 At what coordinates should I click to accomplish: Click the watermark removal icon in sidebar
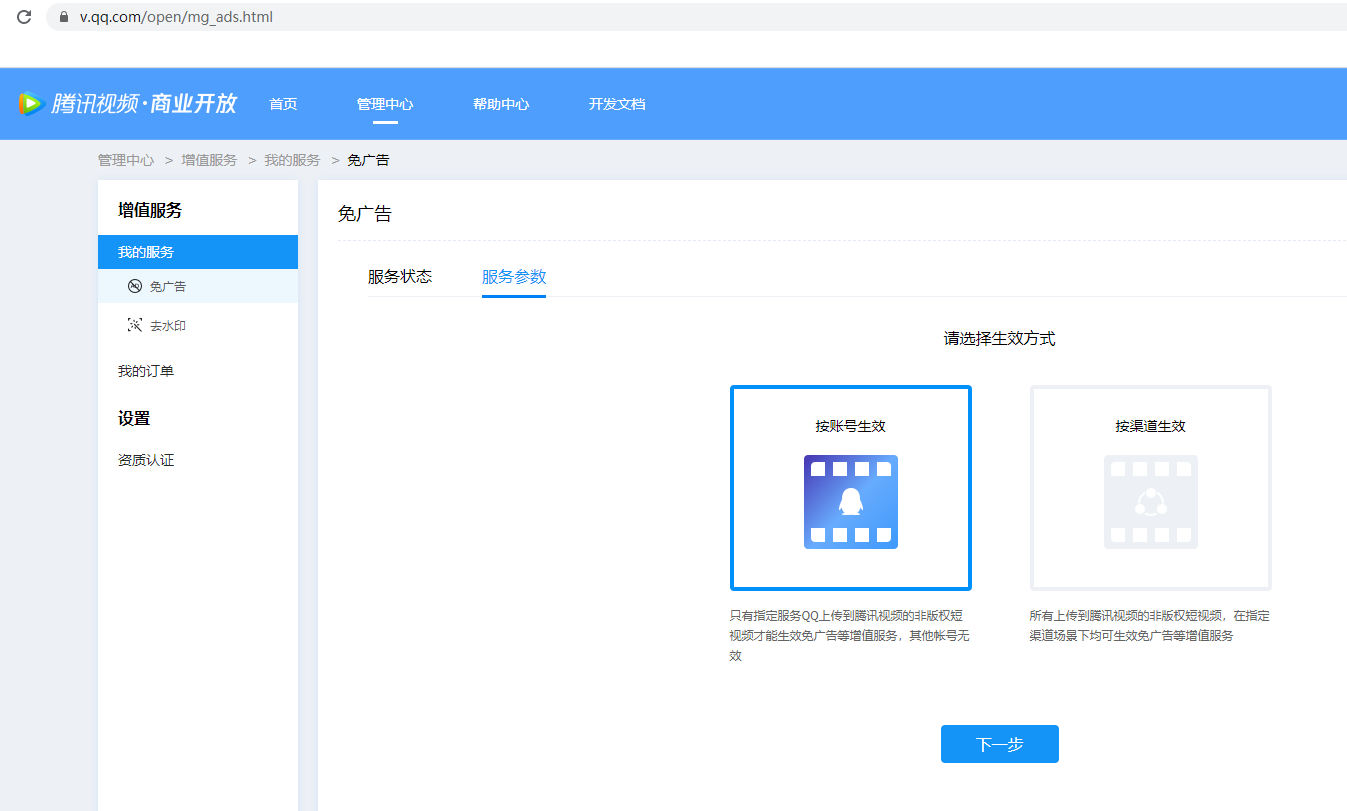135,326
